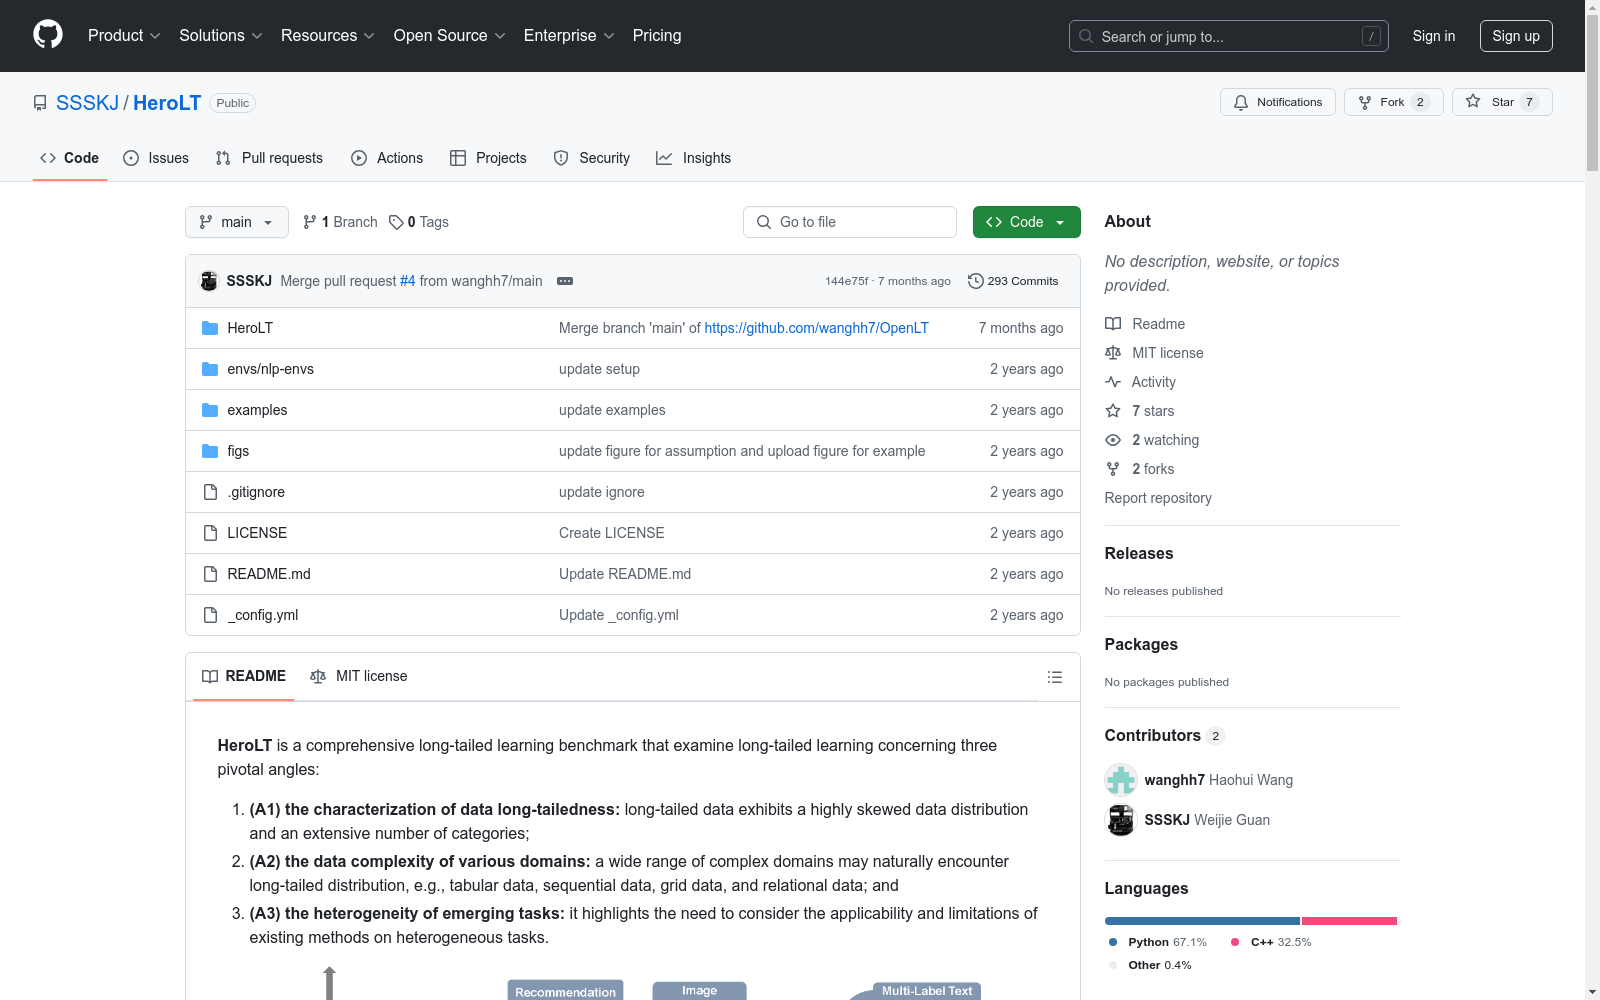Expand commit message ellipsis button
Viewport: 1600px width, 1000px height.
(565, 281)
